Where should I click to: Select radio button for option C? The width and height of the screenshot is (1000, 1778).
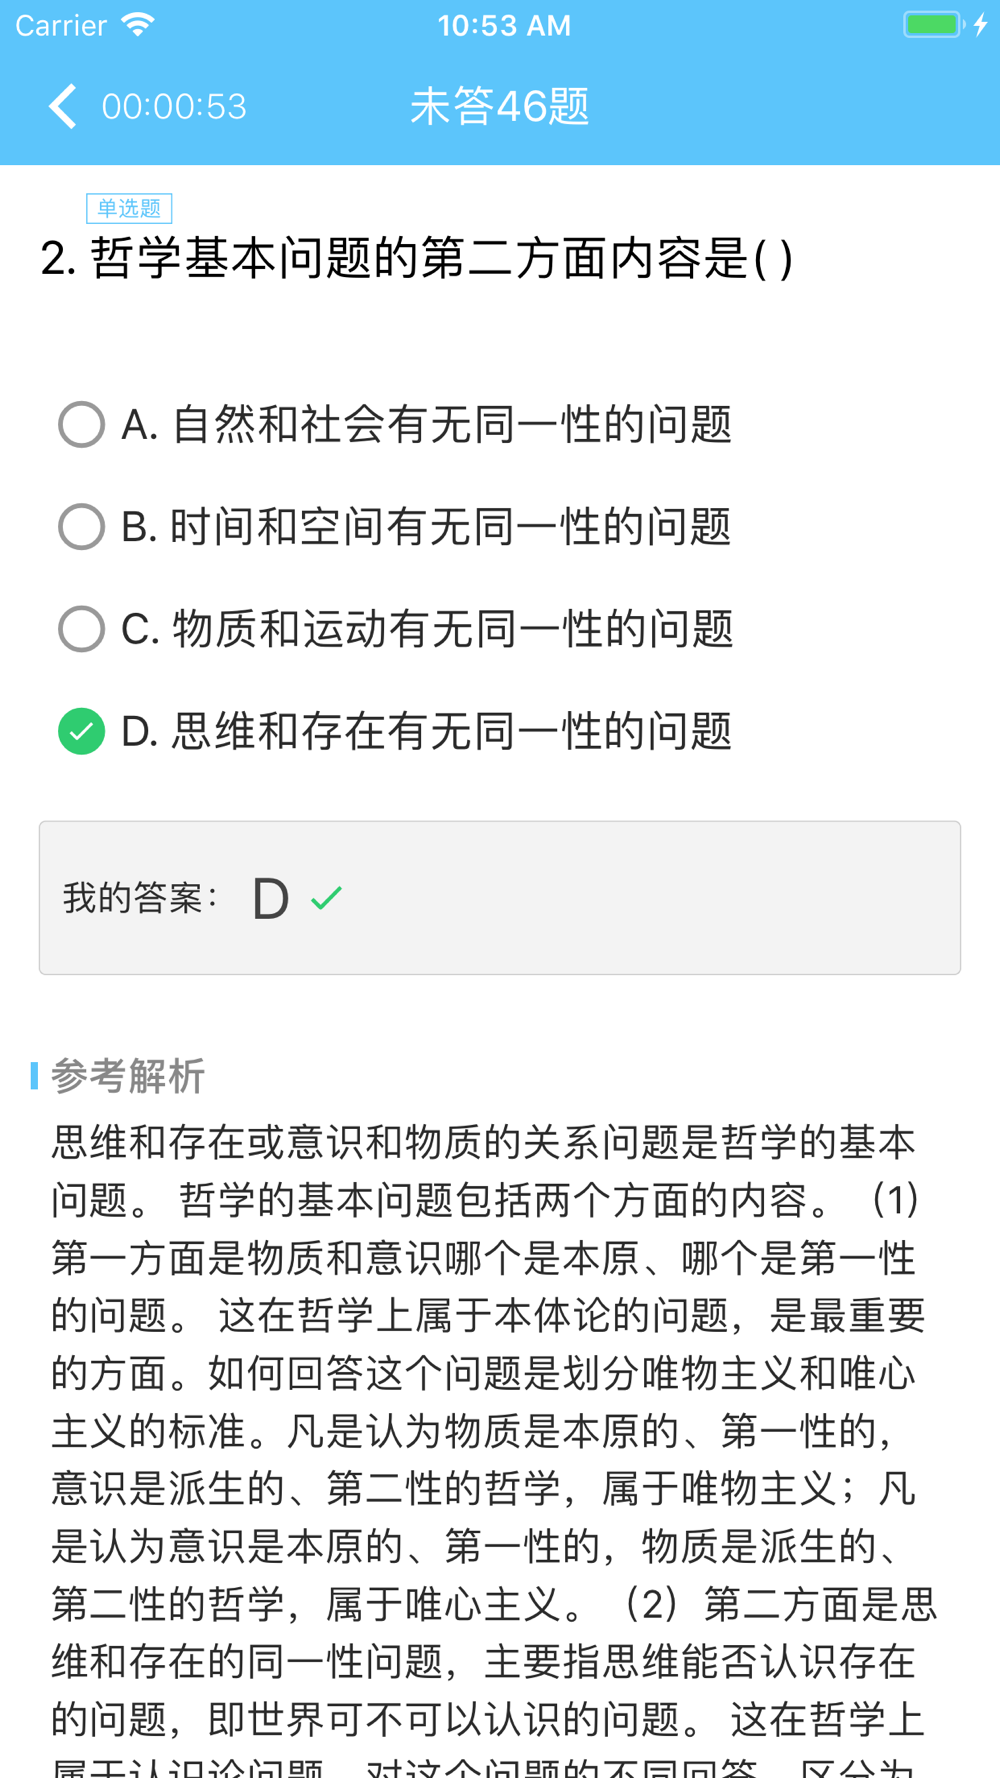(82, 629)
